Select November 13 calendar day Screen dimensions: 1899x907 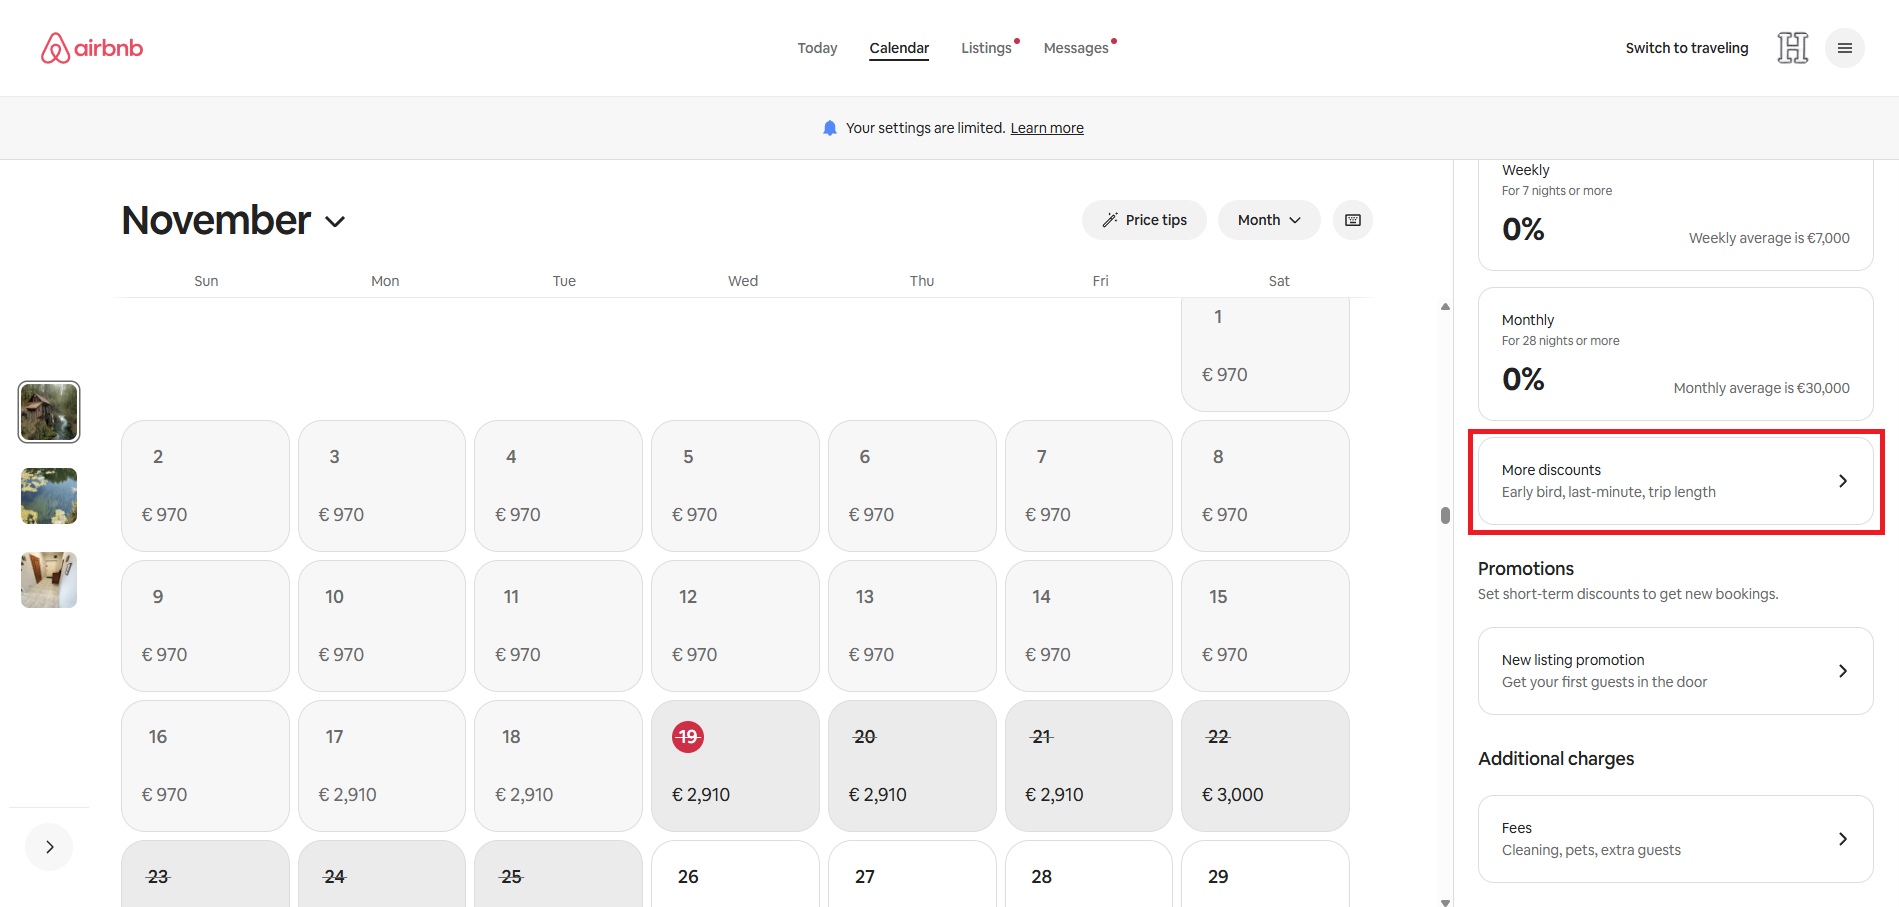(x=912, y=626)
